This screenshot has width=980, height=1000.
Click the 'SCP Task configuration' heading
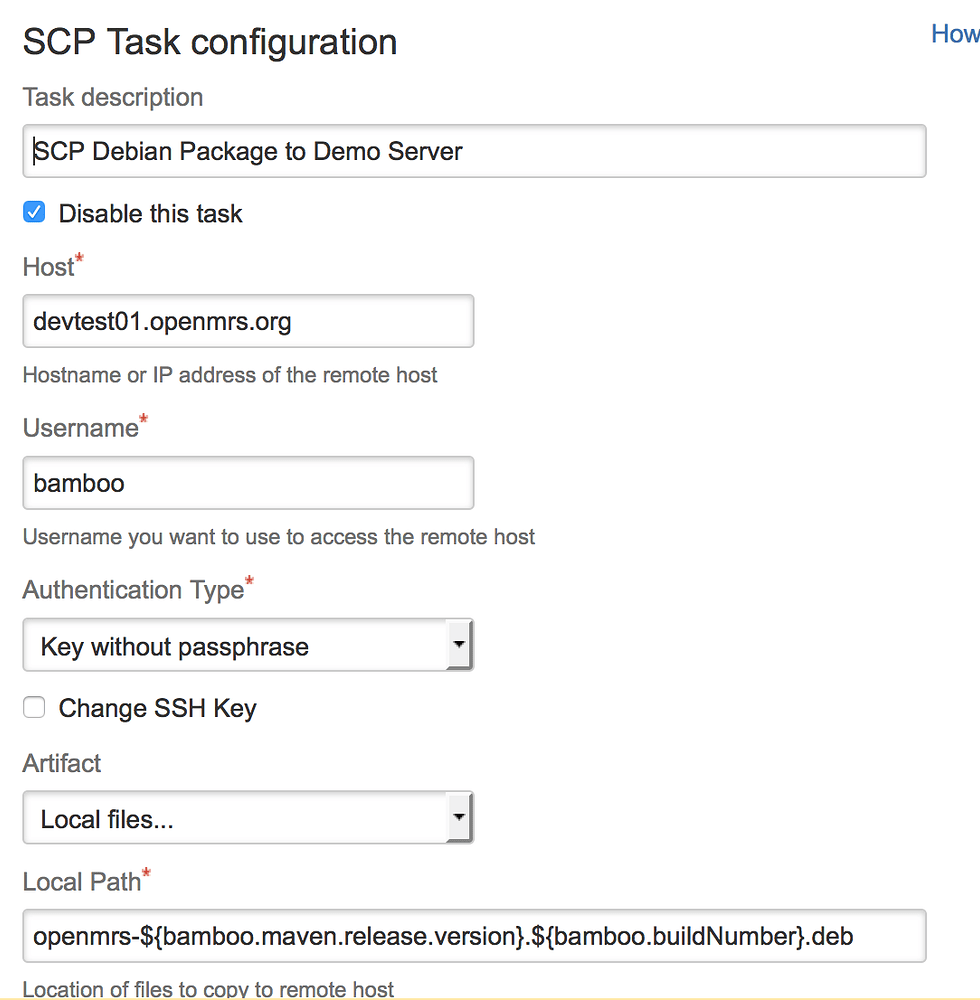[x=210, y=42]
